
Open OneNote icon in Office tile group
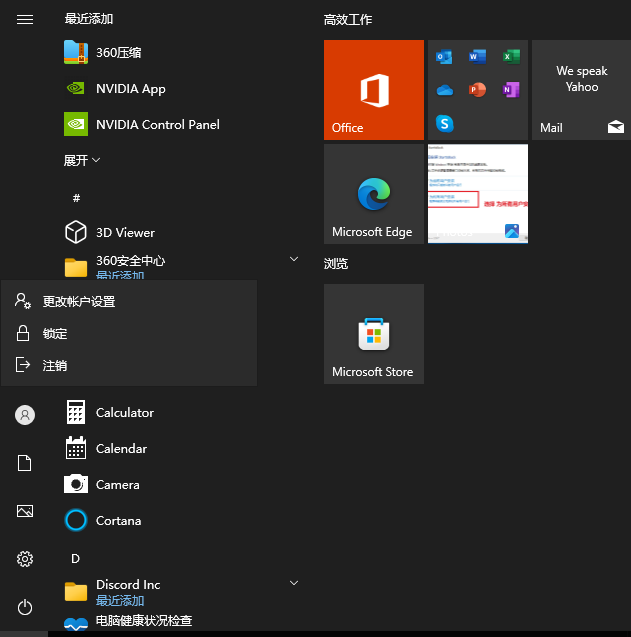click(x=511, y=90)
